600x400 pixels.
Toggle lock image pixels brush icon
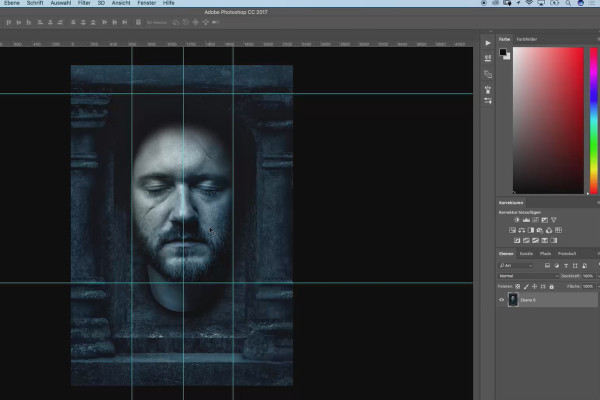[526, 286]
